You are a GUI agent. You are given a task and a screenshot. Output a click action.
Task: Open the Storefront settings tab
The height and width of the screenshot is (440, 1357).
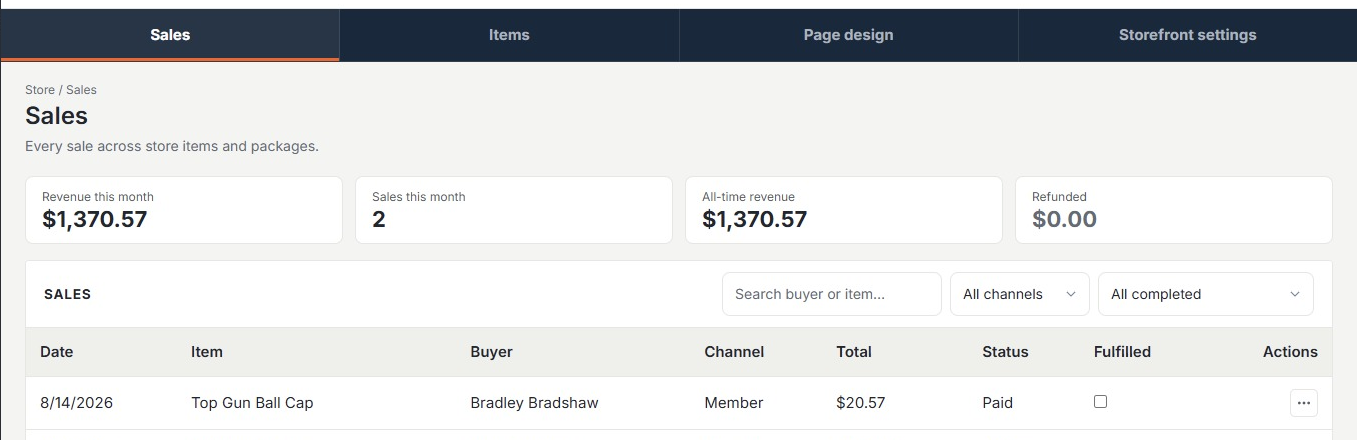coord(1187,35)
